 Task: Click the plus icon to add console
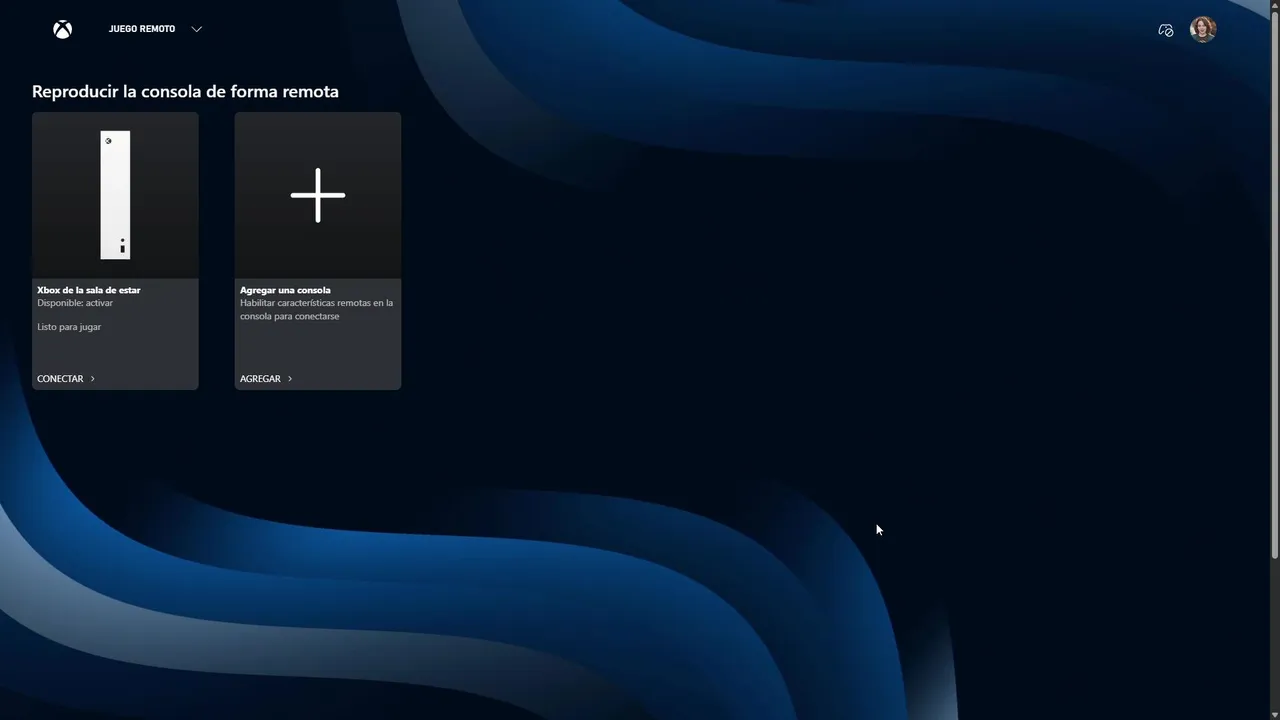[x=318, y=195]
